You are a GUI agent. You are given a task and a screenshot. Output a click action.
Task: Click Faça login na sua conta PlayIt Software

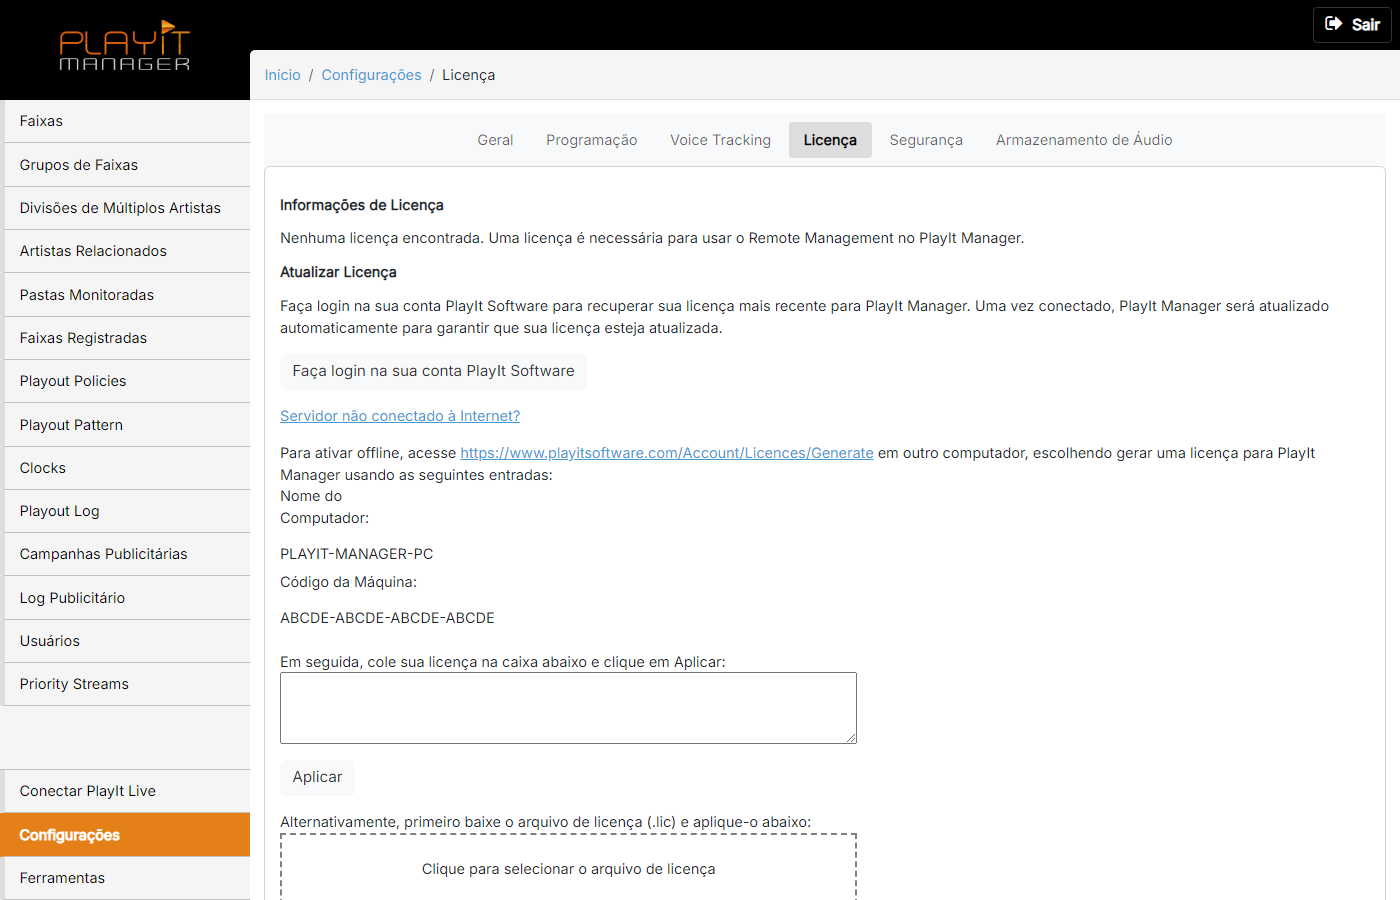(x=433, y=371)
